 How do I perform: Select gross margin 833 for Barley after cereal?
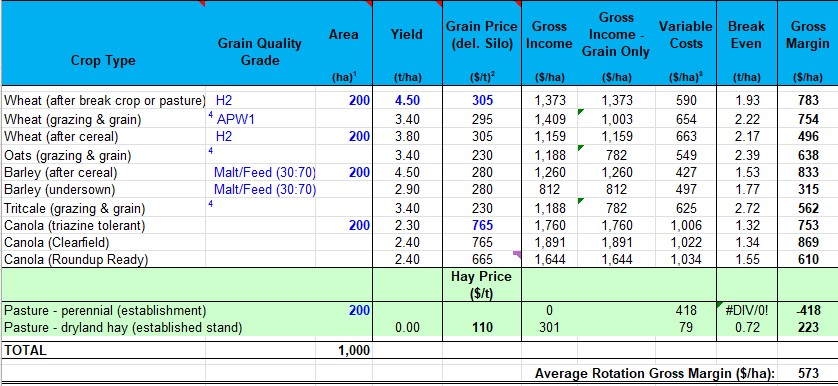point(808,173)
